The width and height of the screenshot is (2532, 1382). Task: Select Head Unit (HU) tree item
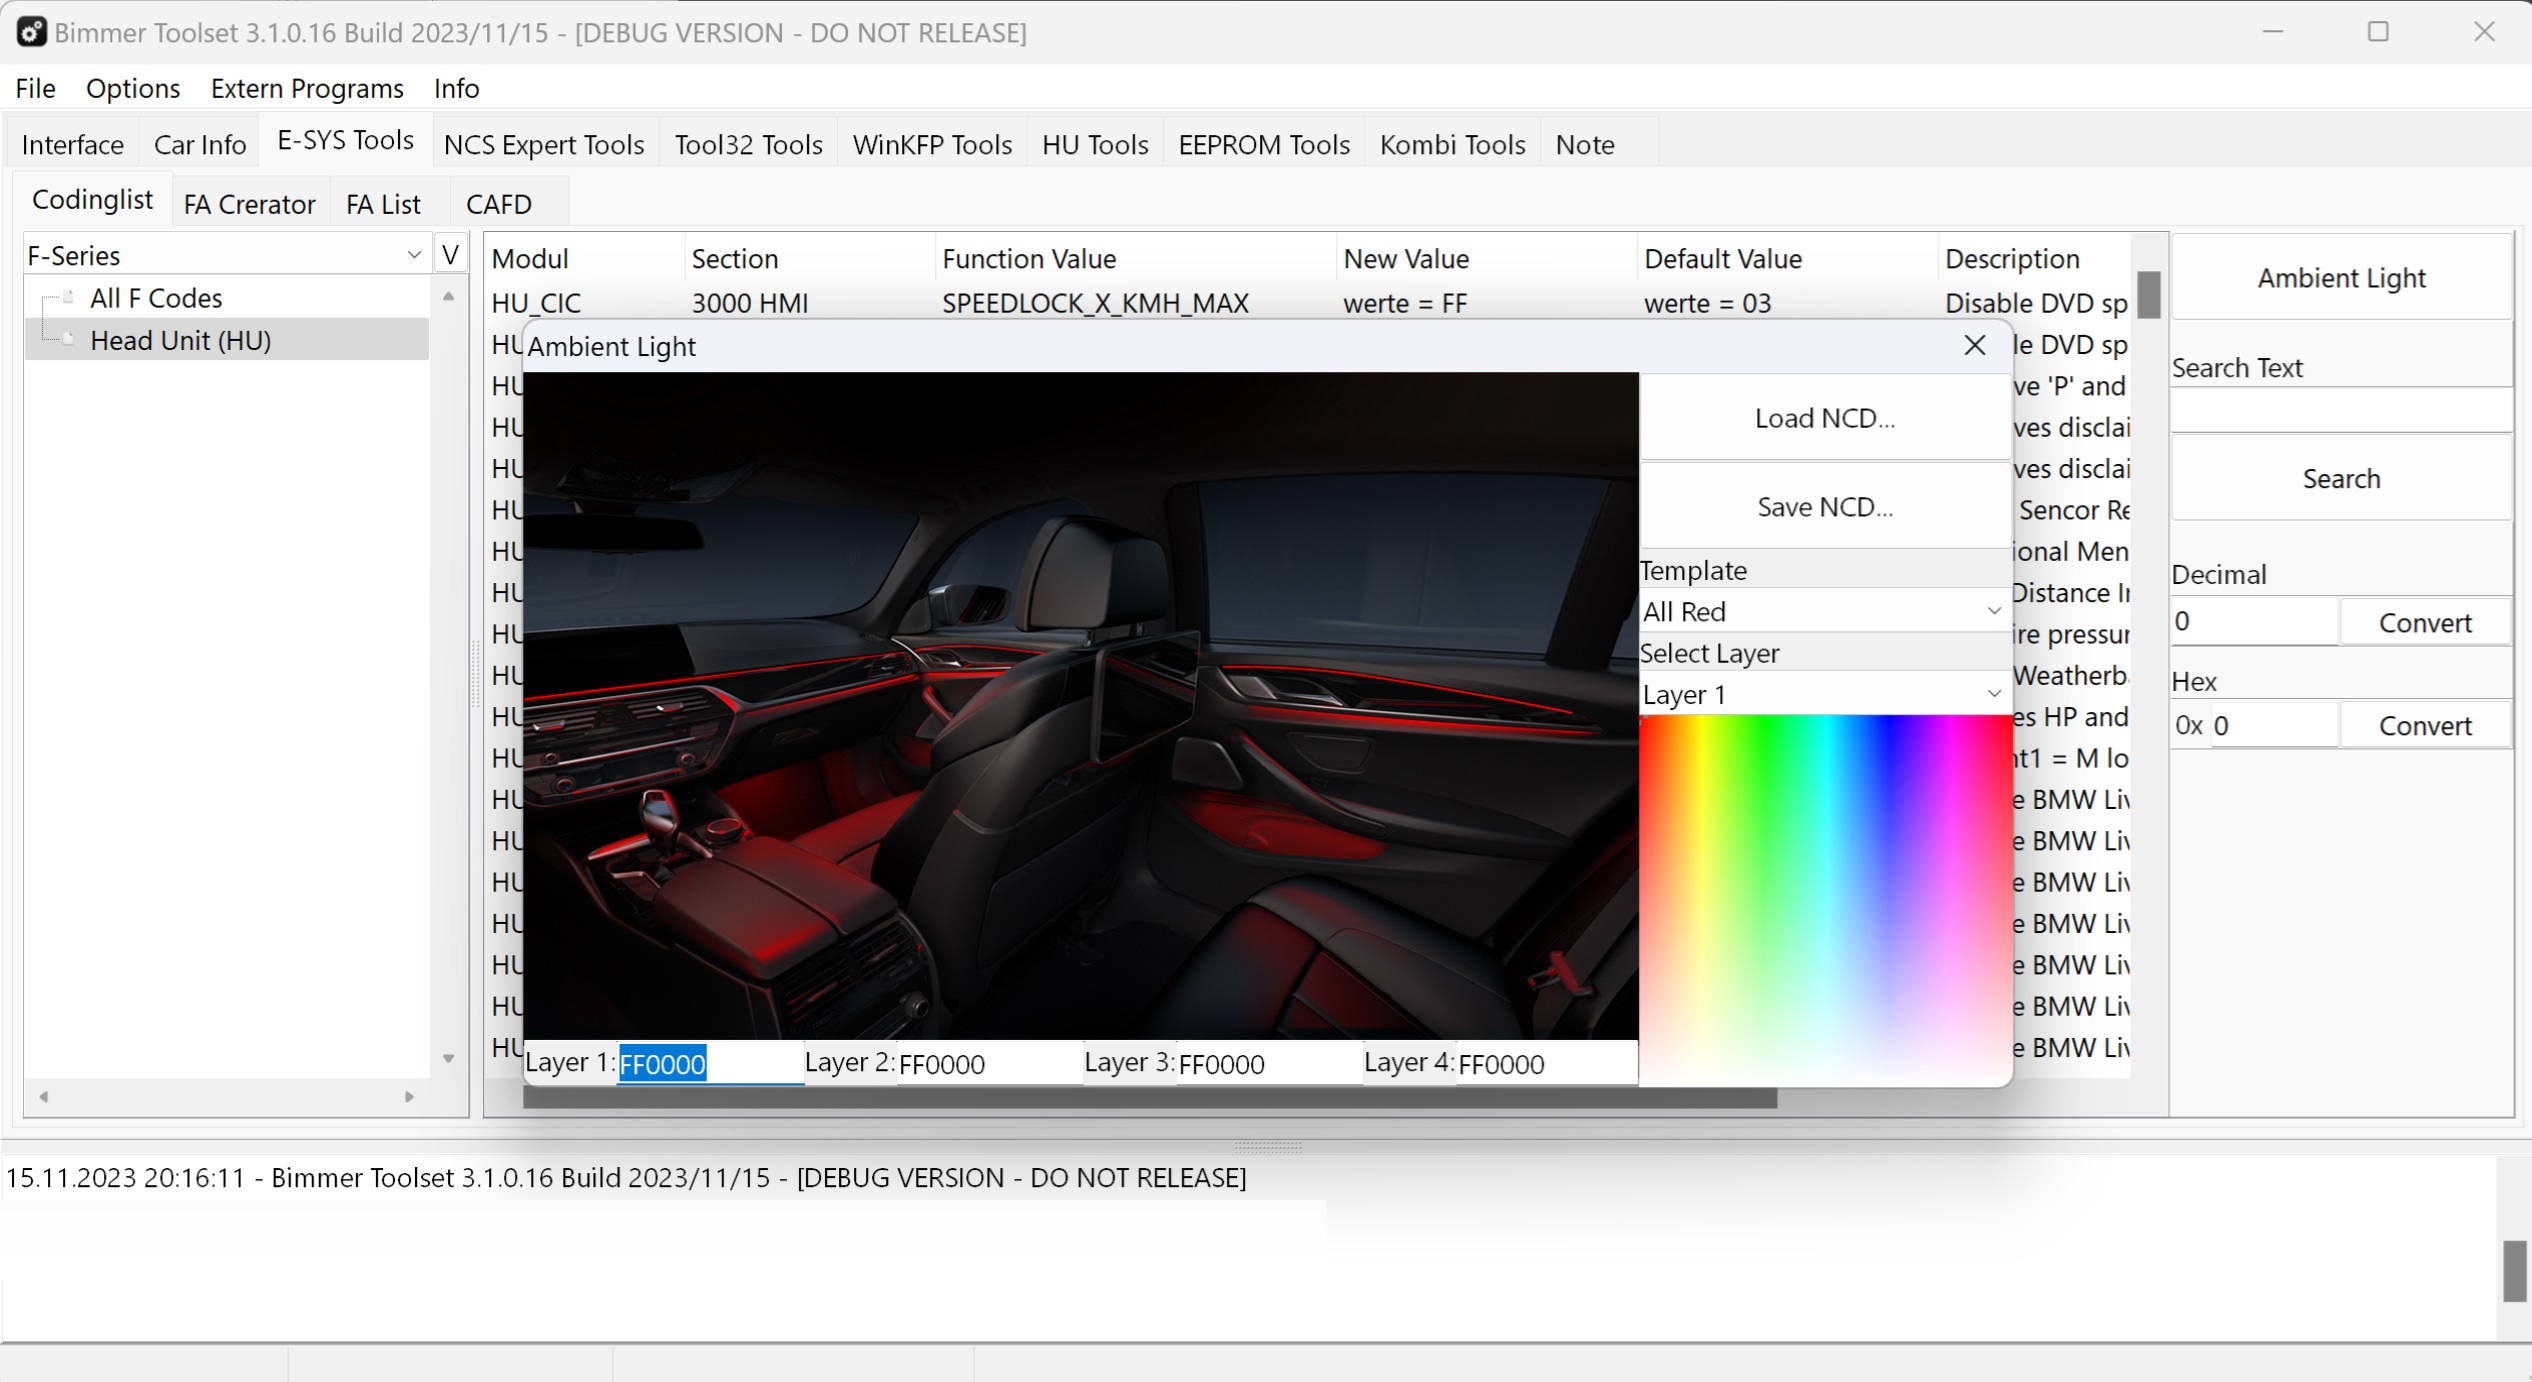[x=181, y=340]
